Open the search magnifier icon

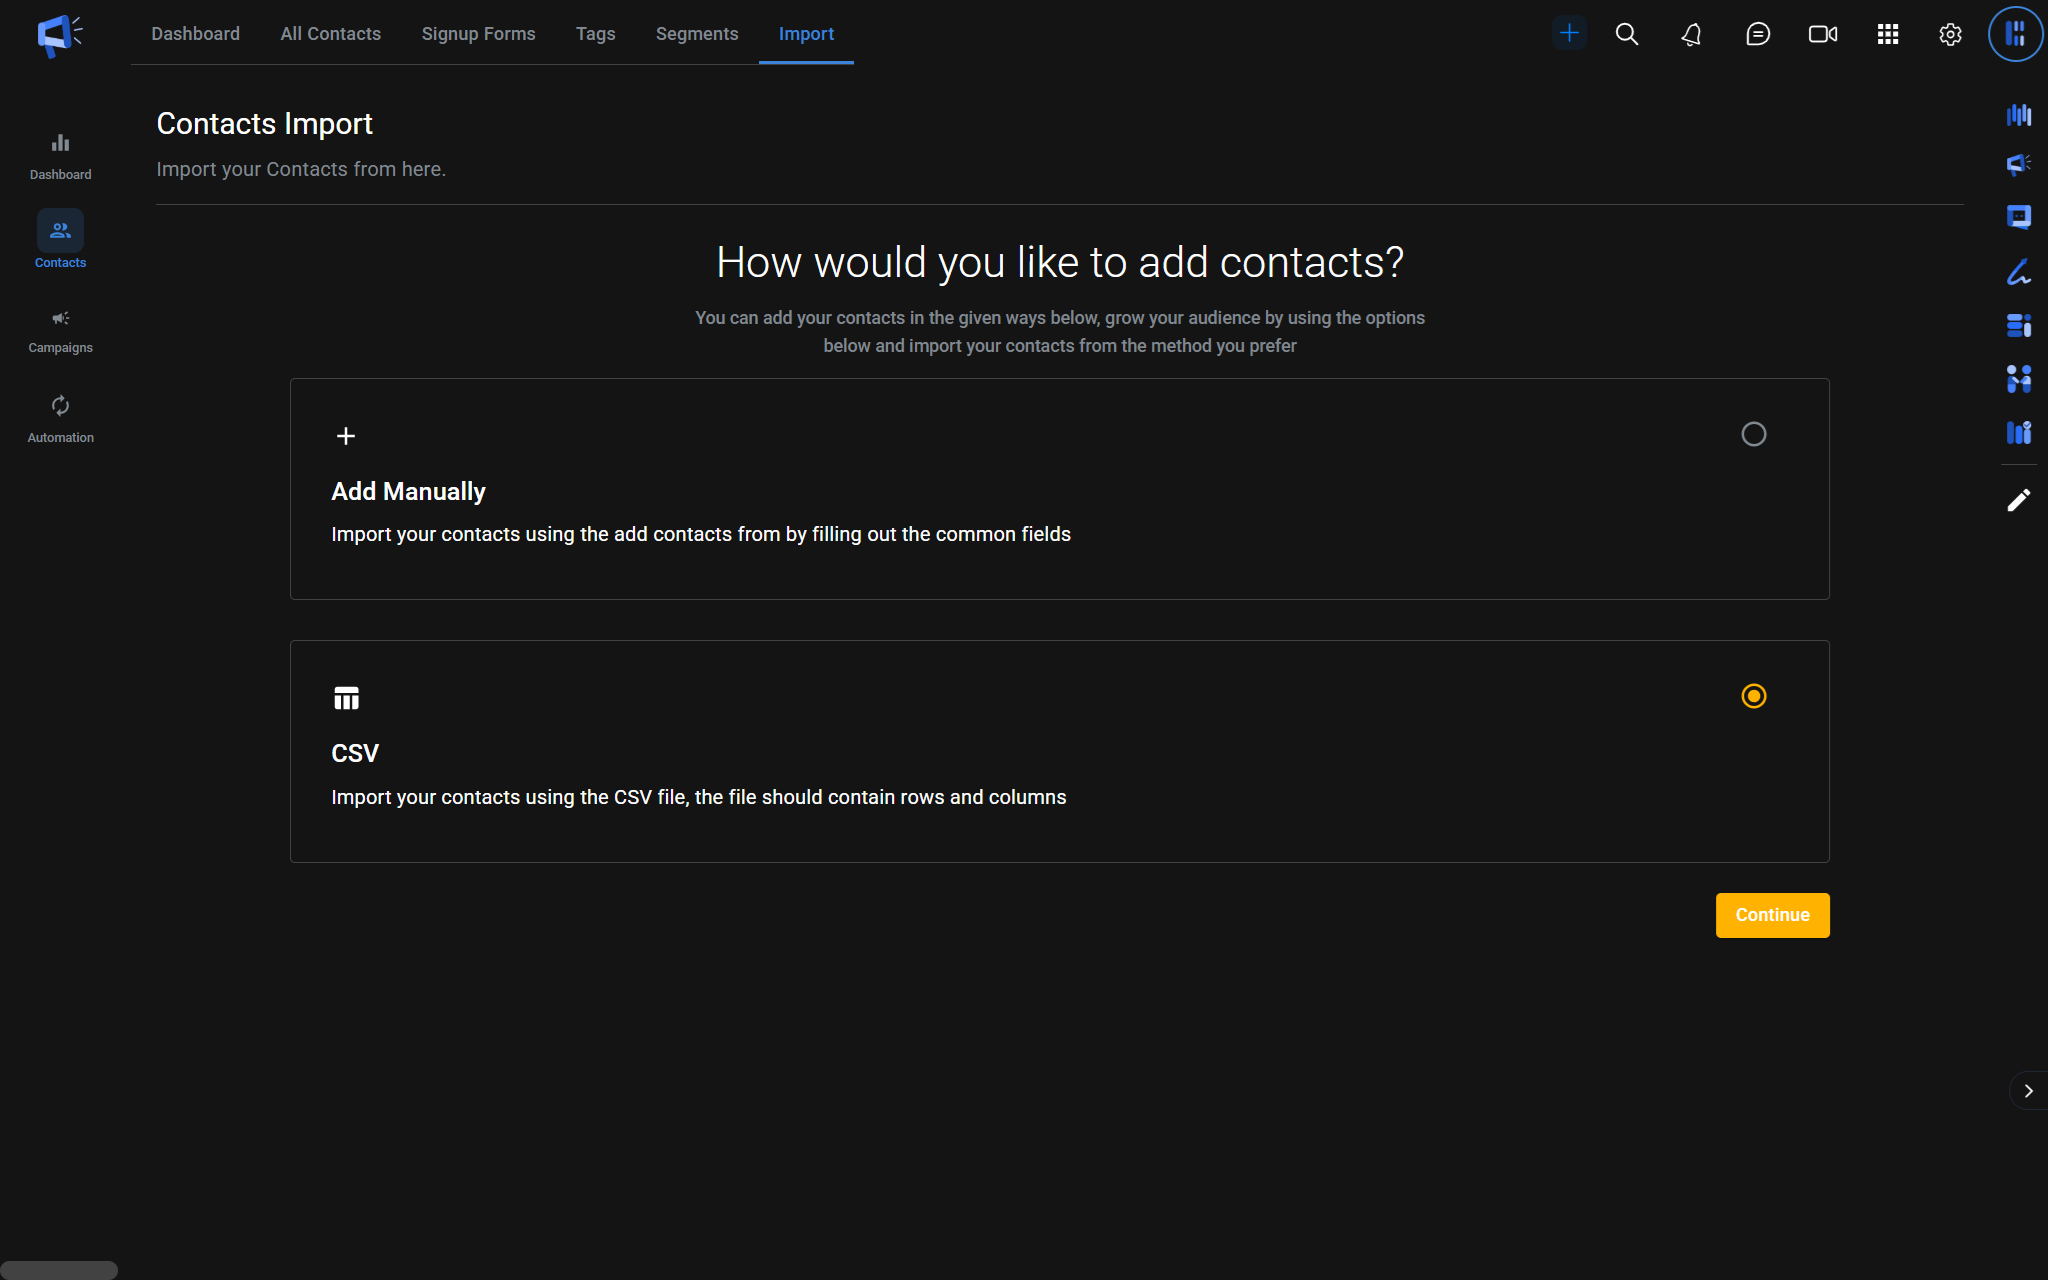(1627, 34)
